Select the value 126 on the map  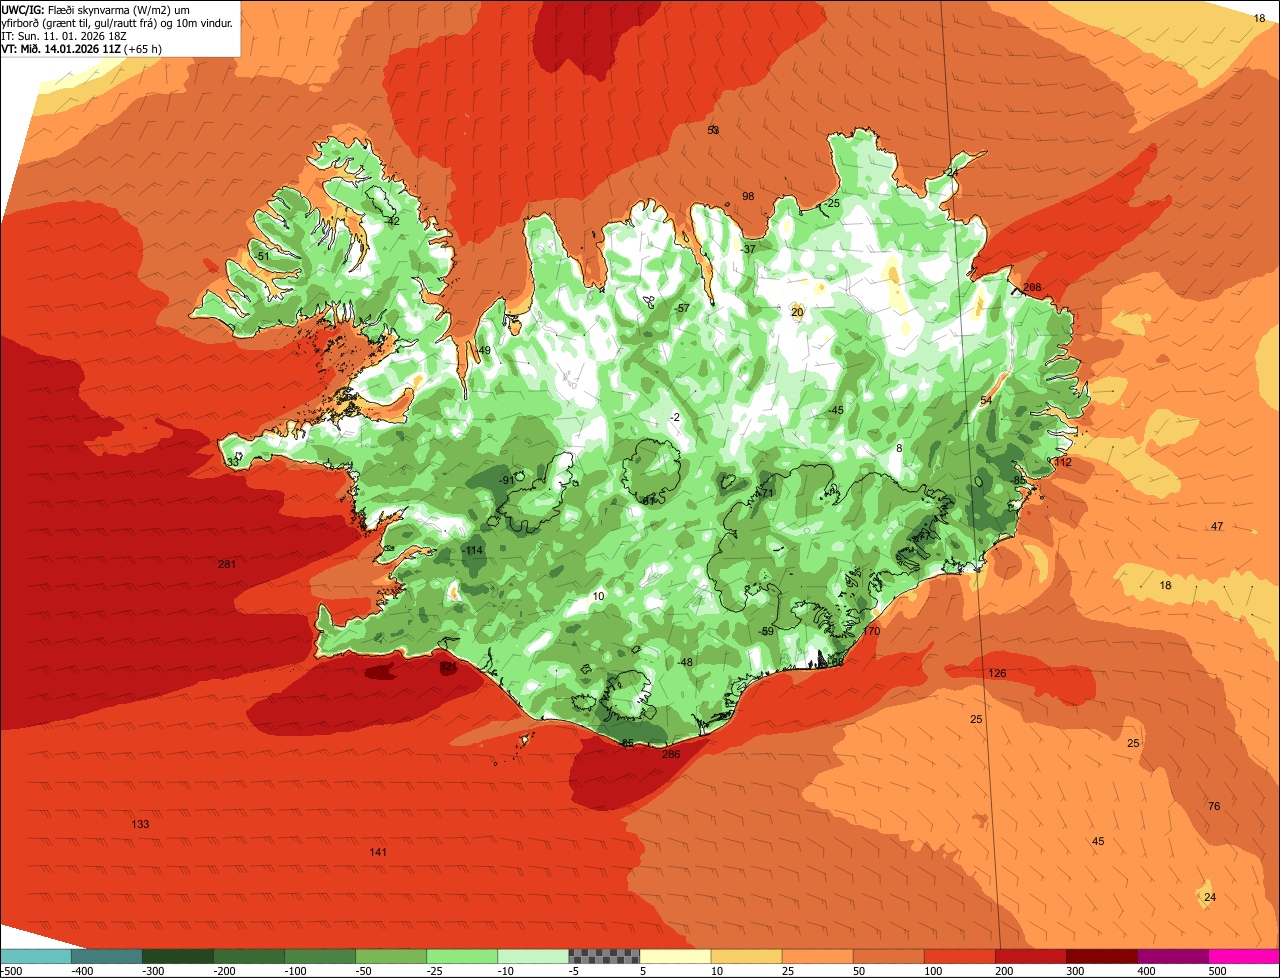[x=997, y=673]
